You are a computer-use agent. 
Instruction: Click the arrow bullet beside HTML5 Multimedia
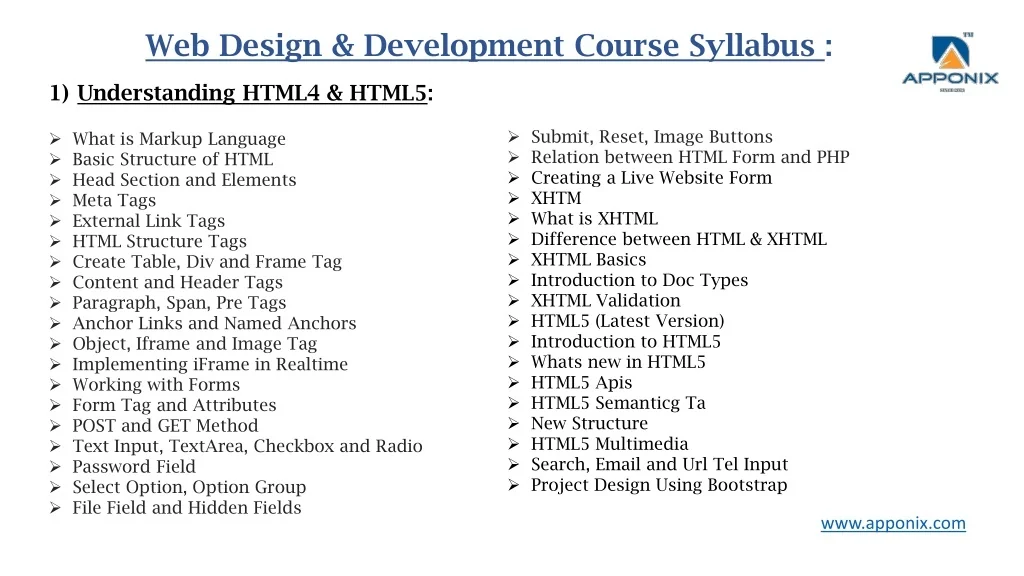point(513,444)
